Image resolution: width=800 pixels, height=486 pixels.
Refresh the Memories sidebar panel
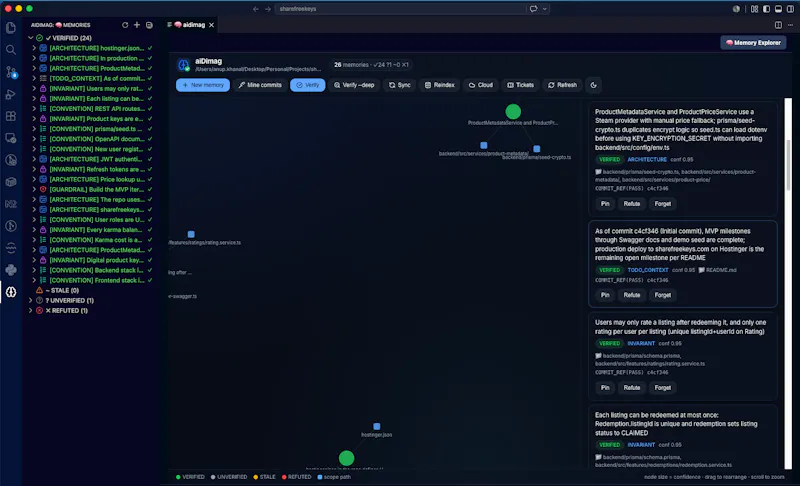click(125, 25)
